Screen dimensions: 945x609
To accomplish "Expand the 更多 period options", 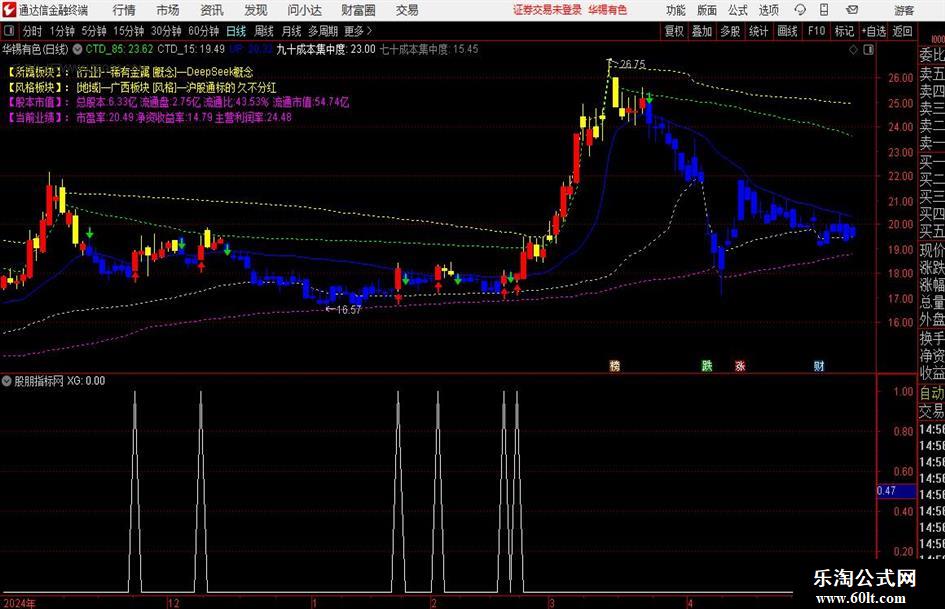I will pyautogui.click(x=358, y=31).
